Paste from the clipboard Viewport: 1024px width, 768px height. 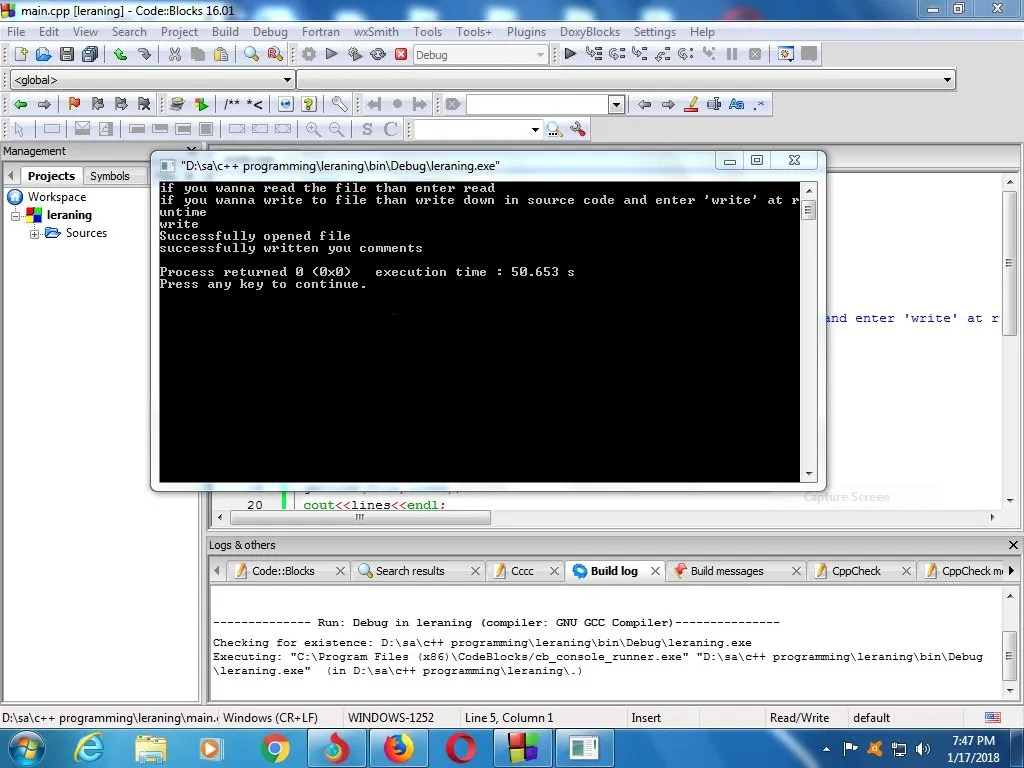pyautogui.click(x=221, y=54)
